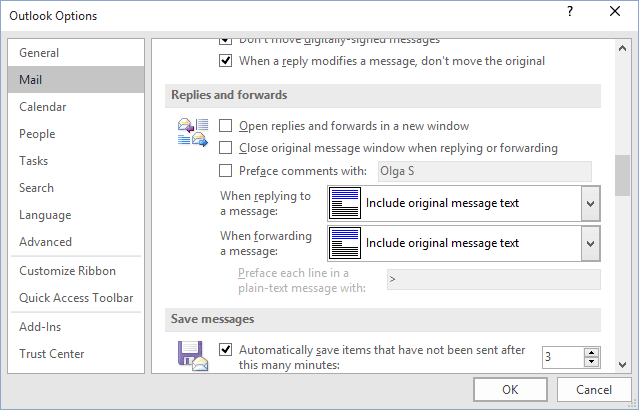Click the auto-save minutes value field
Screen dimensions: 639x410
[563, 357]
